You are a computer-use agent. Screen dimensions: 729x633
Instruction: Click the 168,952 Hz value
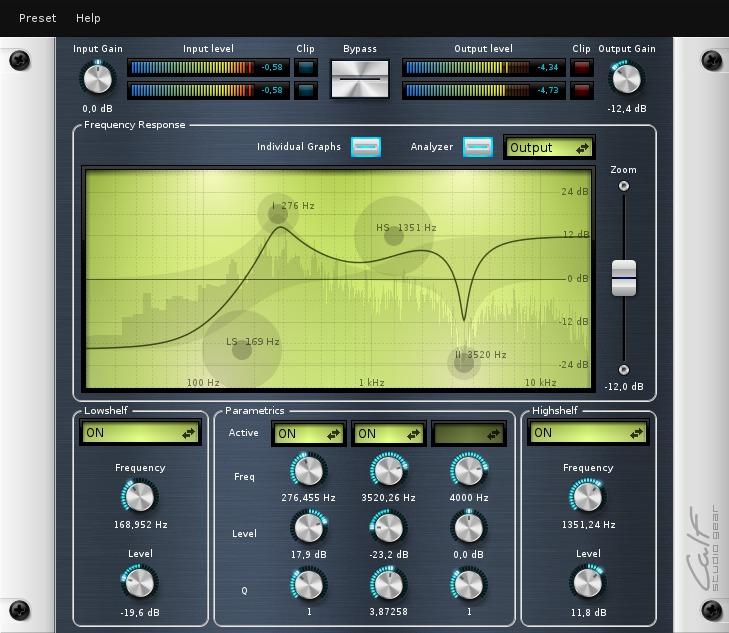pos(140,525)
